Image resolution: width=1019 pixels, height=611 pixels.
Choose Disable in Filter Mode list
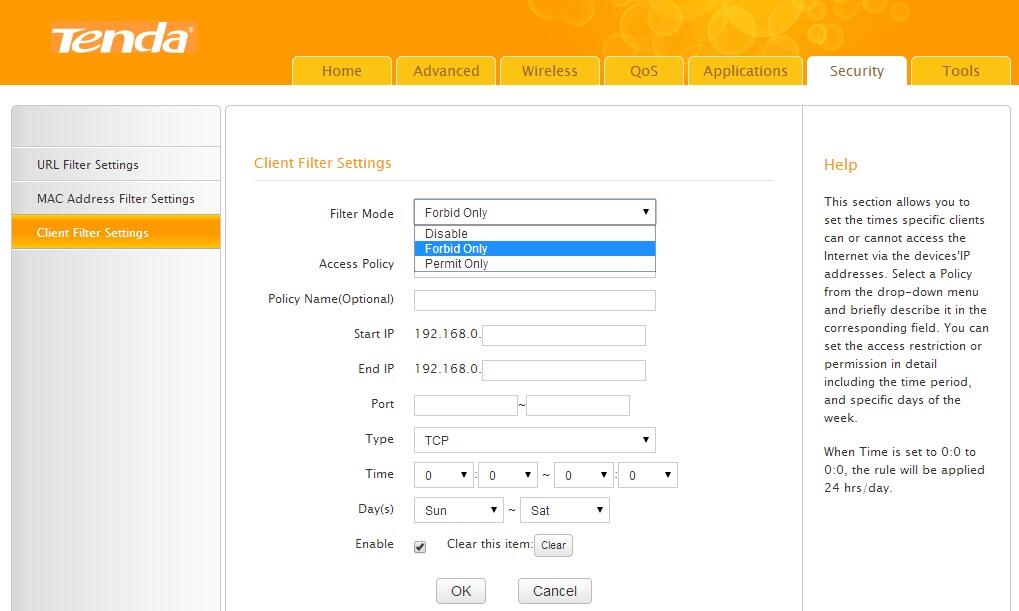click(x=535, y=233)
